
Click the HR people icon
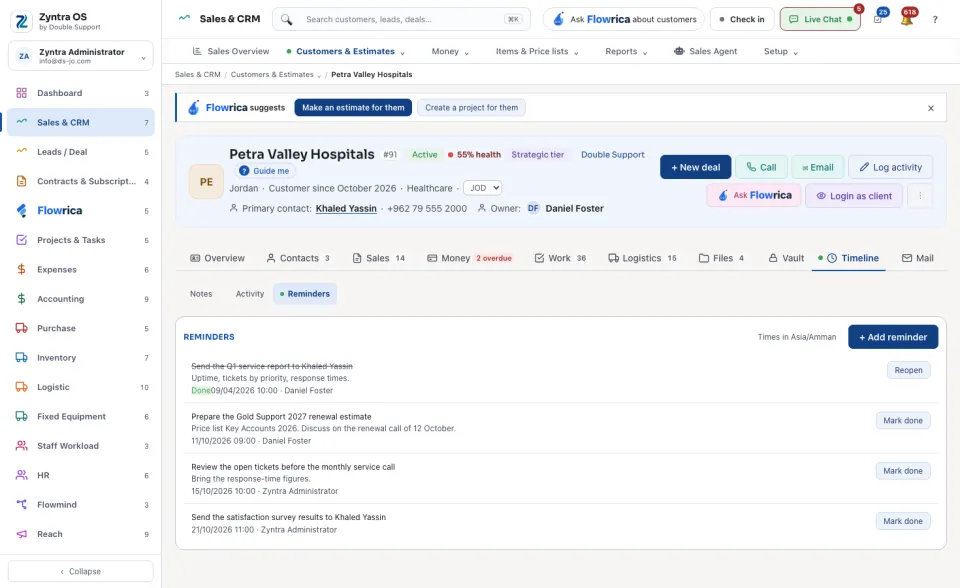point(21,475)
